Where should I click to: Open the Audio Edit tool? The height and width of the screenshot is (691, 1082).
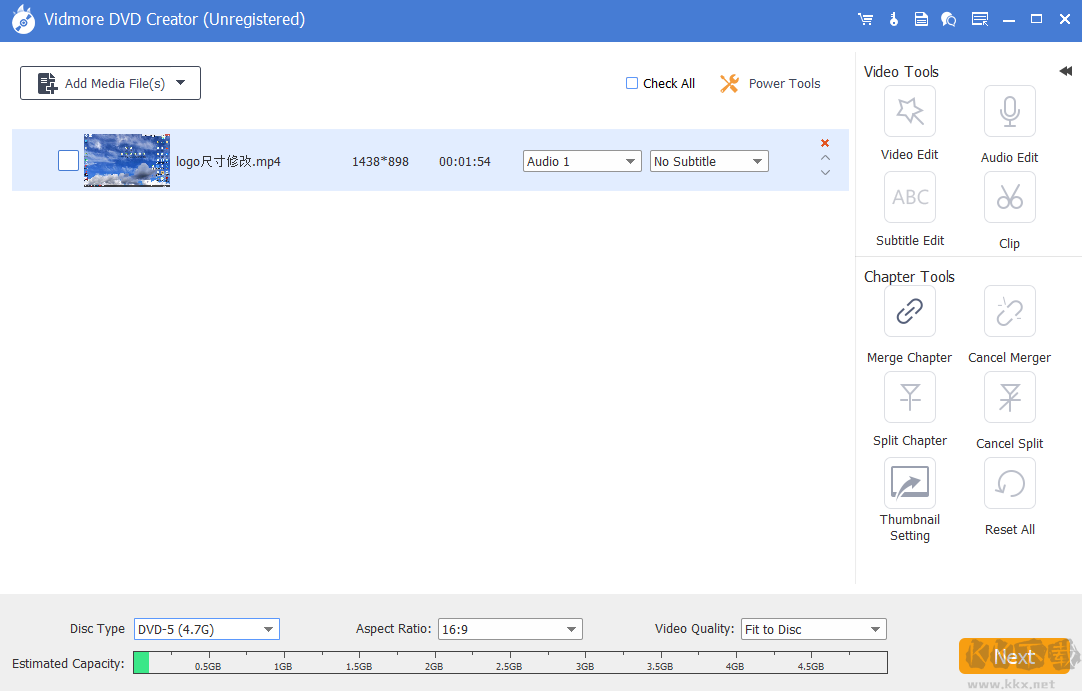pyautogui.click(x=1010, y=111)
